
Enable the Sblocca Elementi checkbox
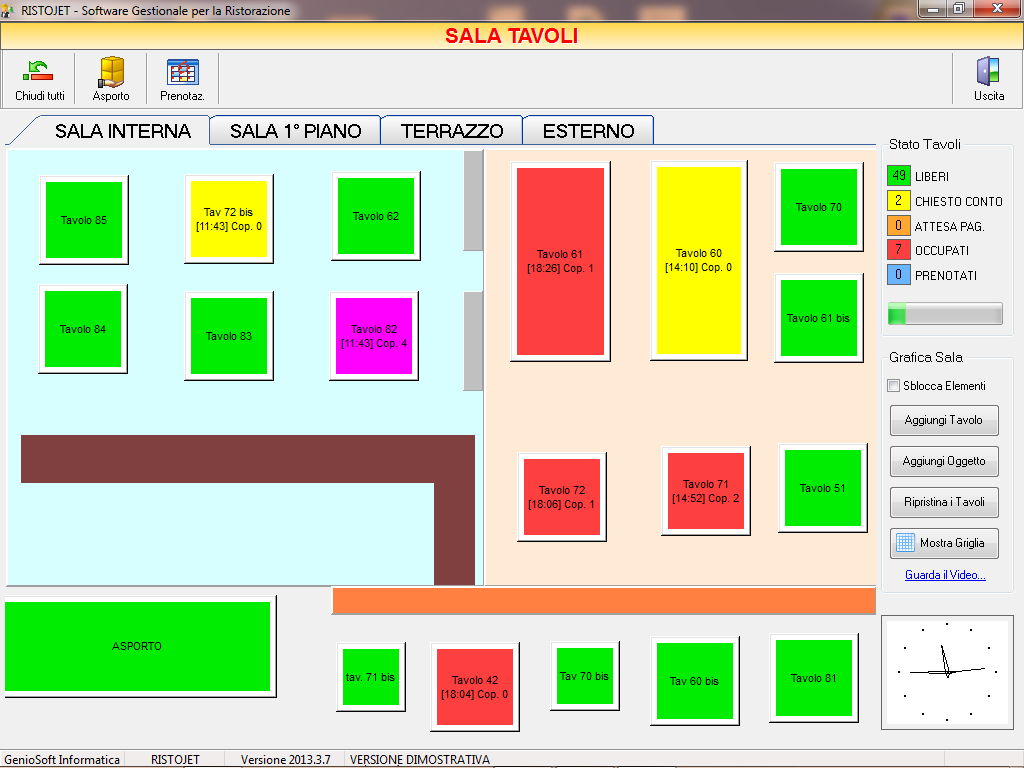tap(894, 386)
